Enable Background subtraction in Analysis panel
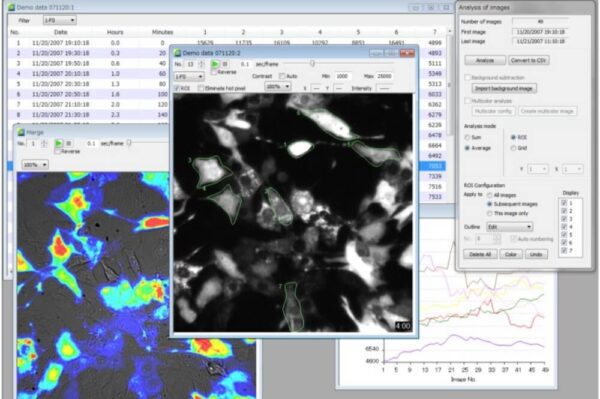The height and width of the screenshot is (399, 600). point(467,77)
